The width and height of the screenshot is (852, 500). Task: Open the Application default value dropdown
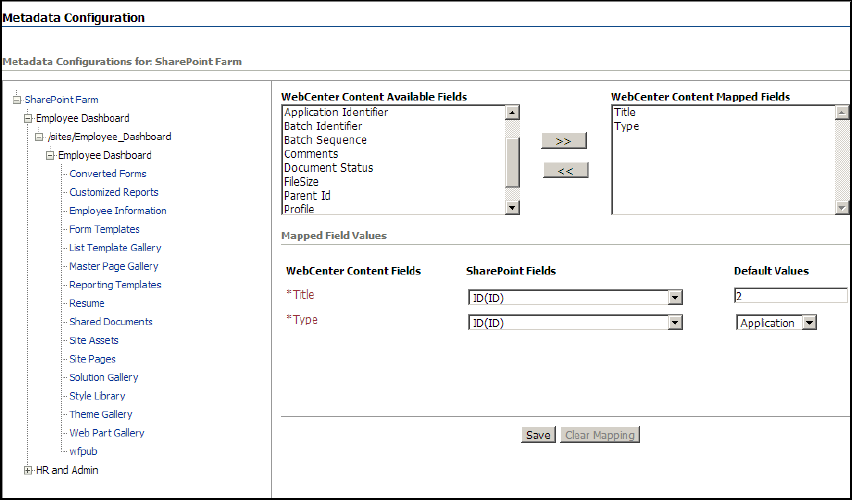(776, 323)
